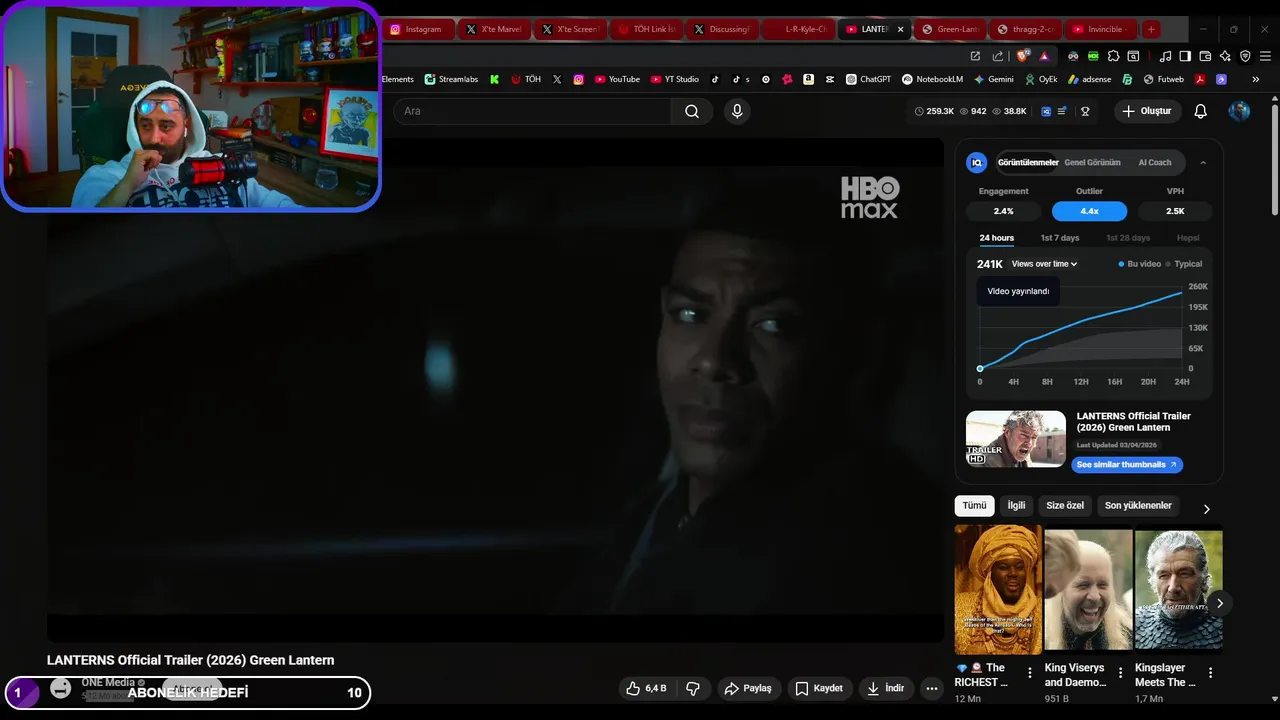
Task: Click the Paylaş share button
Action: click(x=748, y=688)
